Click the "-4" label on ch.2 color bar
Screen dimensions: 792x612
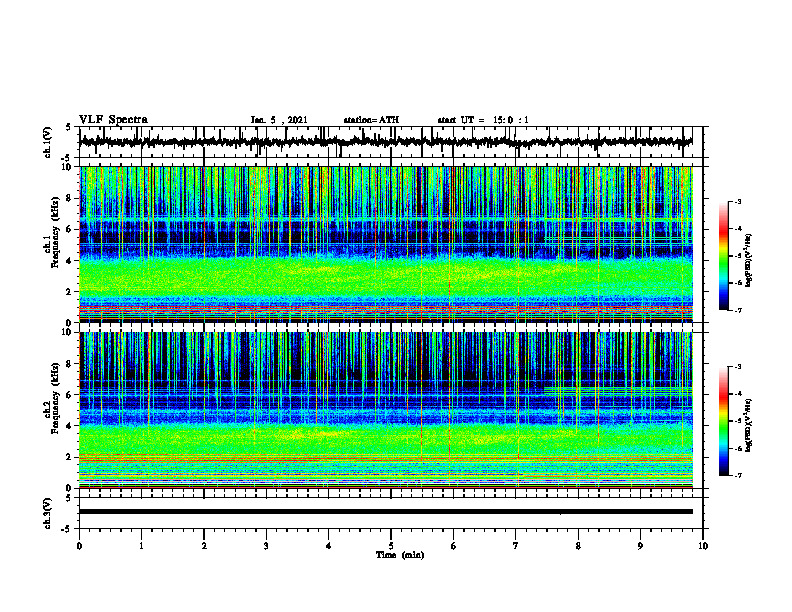pyautogui.click(x=738, y=394)
